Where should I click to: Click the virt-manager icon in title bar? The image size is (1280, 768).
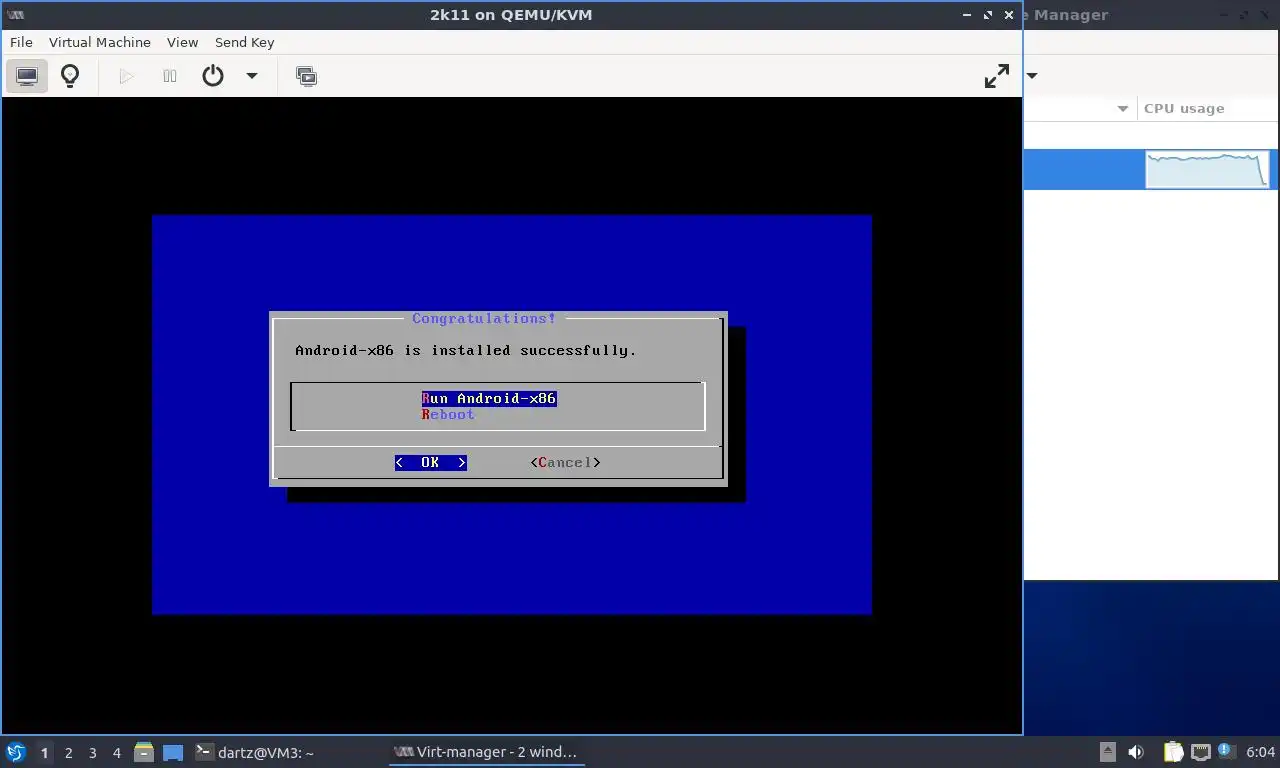(x=15, y=15)
